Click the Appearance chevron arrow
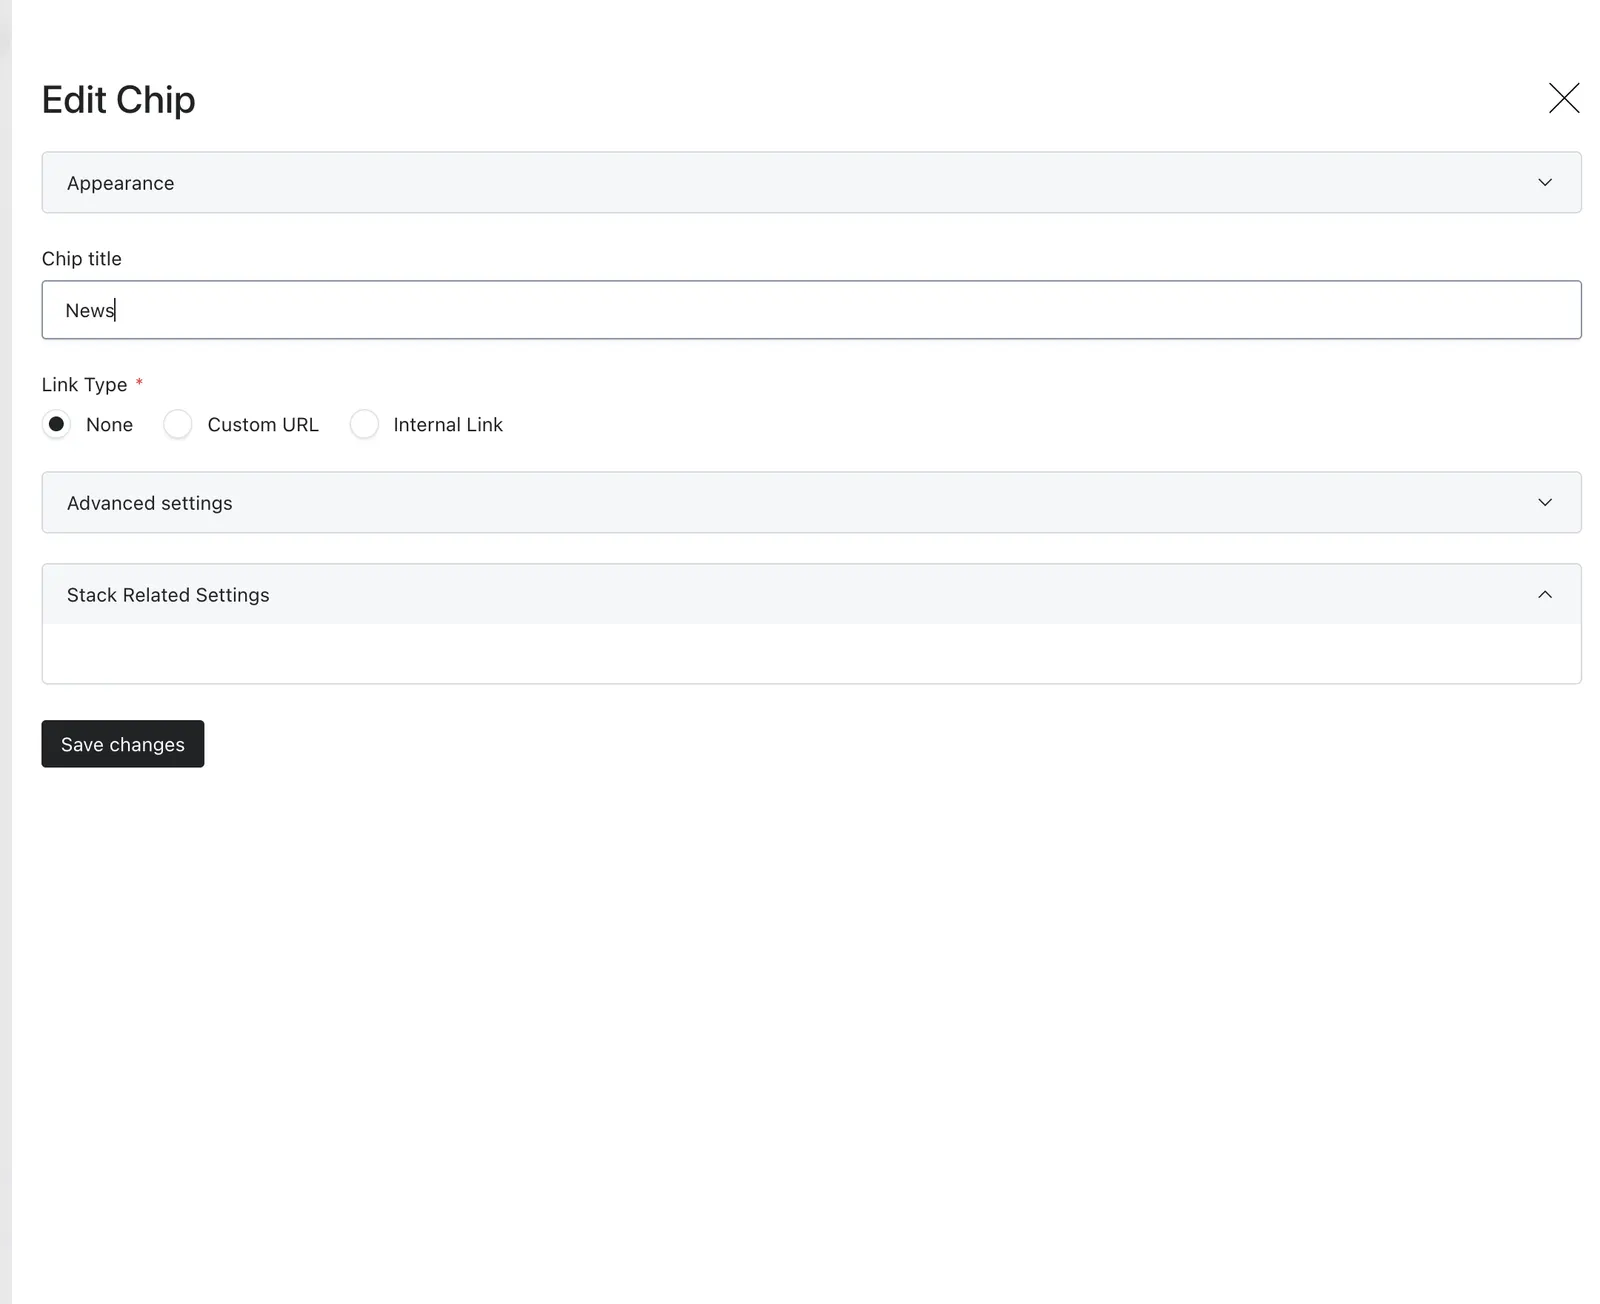The image size is (1600, 1304). pyautogui.click(x=1545, y=182)
